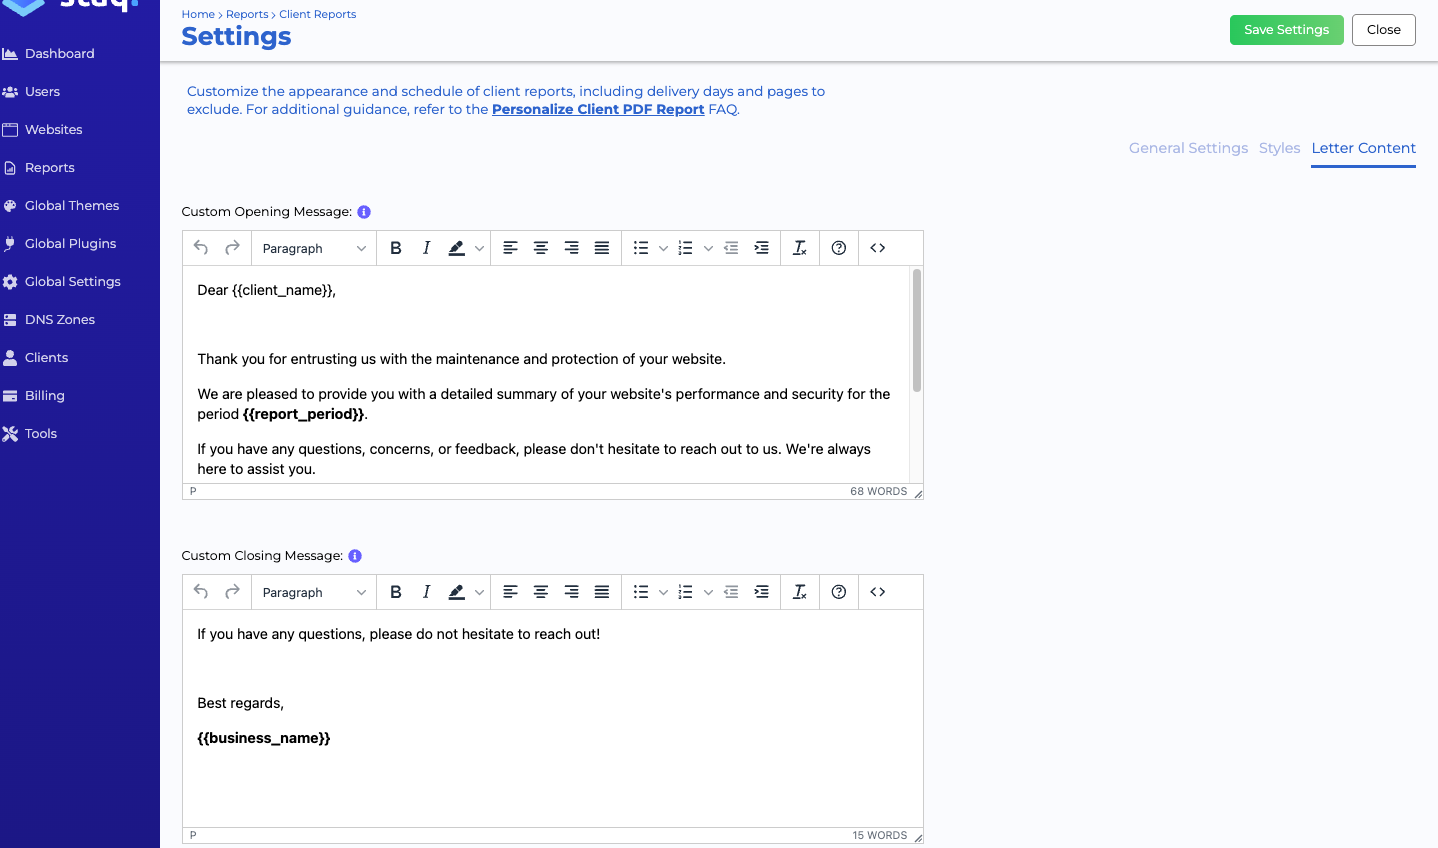
Task: Open the Personalize Client PDF Report link
Action: pos(598,109)
